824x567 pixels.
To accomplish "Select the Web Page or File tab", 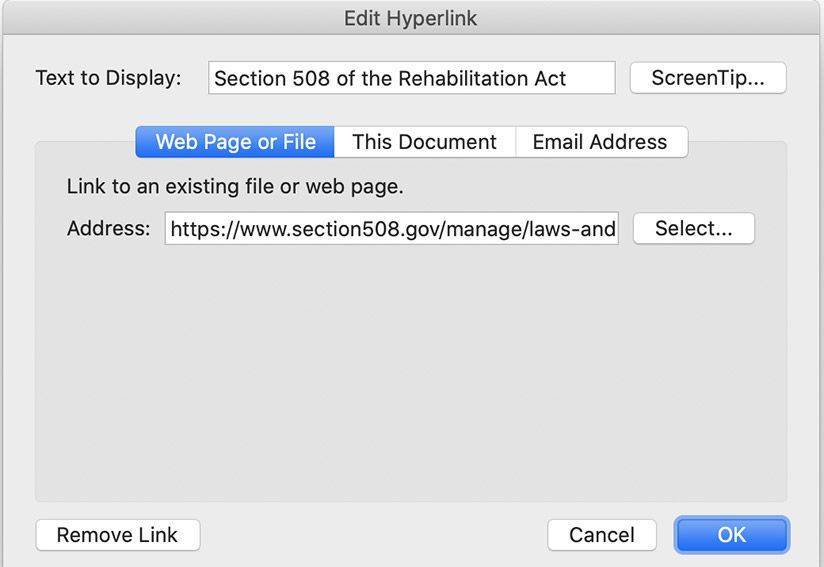I will 235,142.
